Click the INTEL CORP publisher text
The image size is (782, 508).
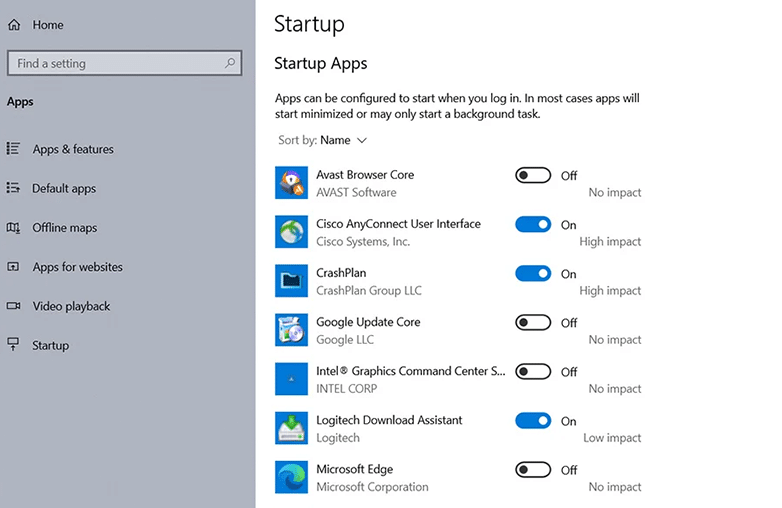347,389
